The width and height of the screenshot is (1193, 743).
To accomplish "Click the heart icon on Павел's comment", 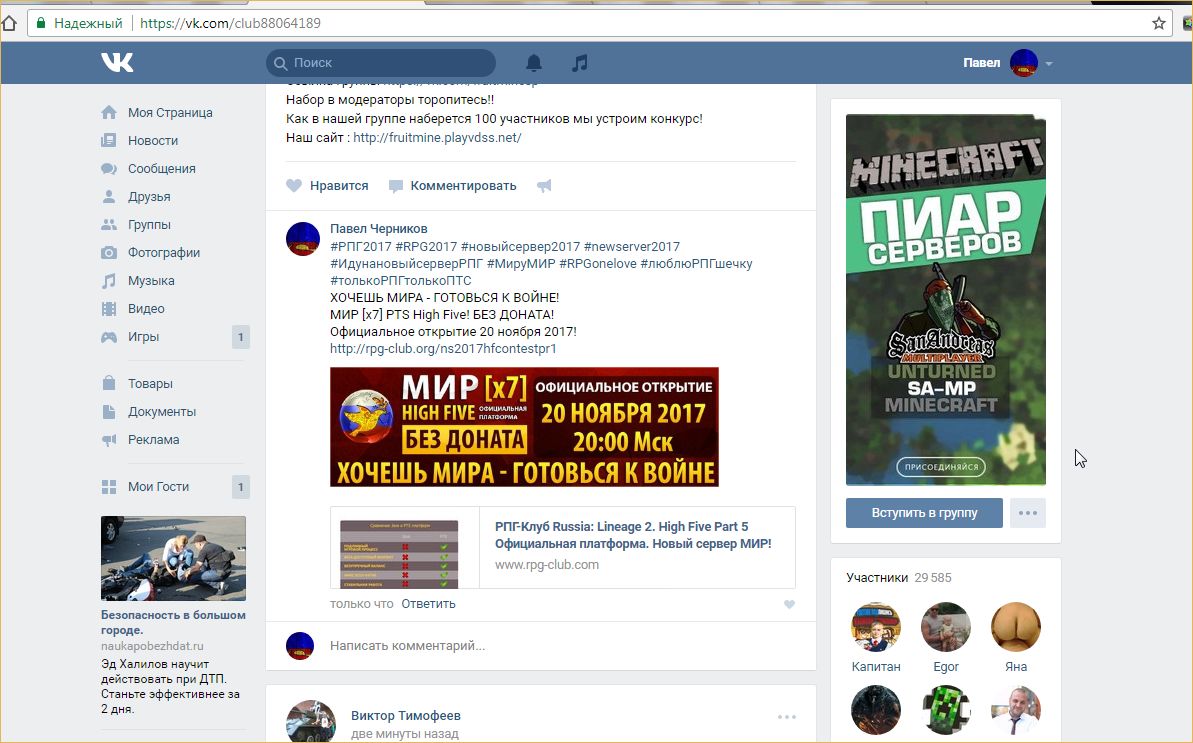I will [x=789, y=604].
